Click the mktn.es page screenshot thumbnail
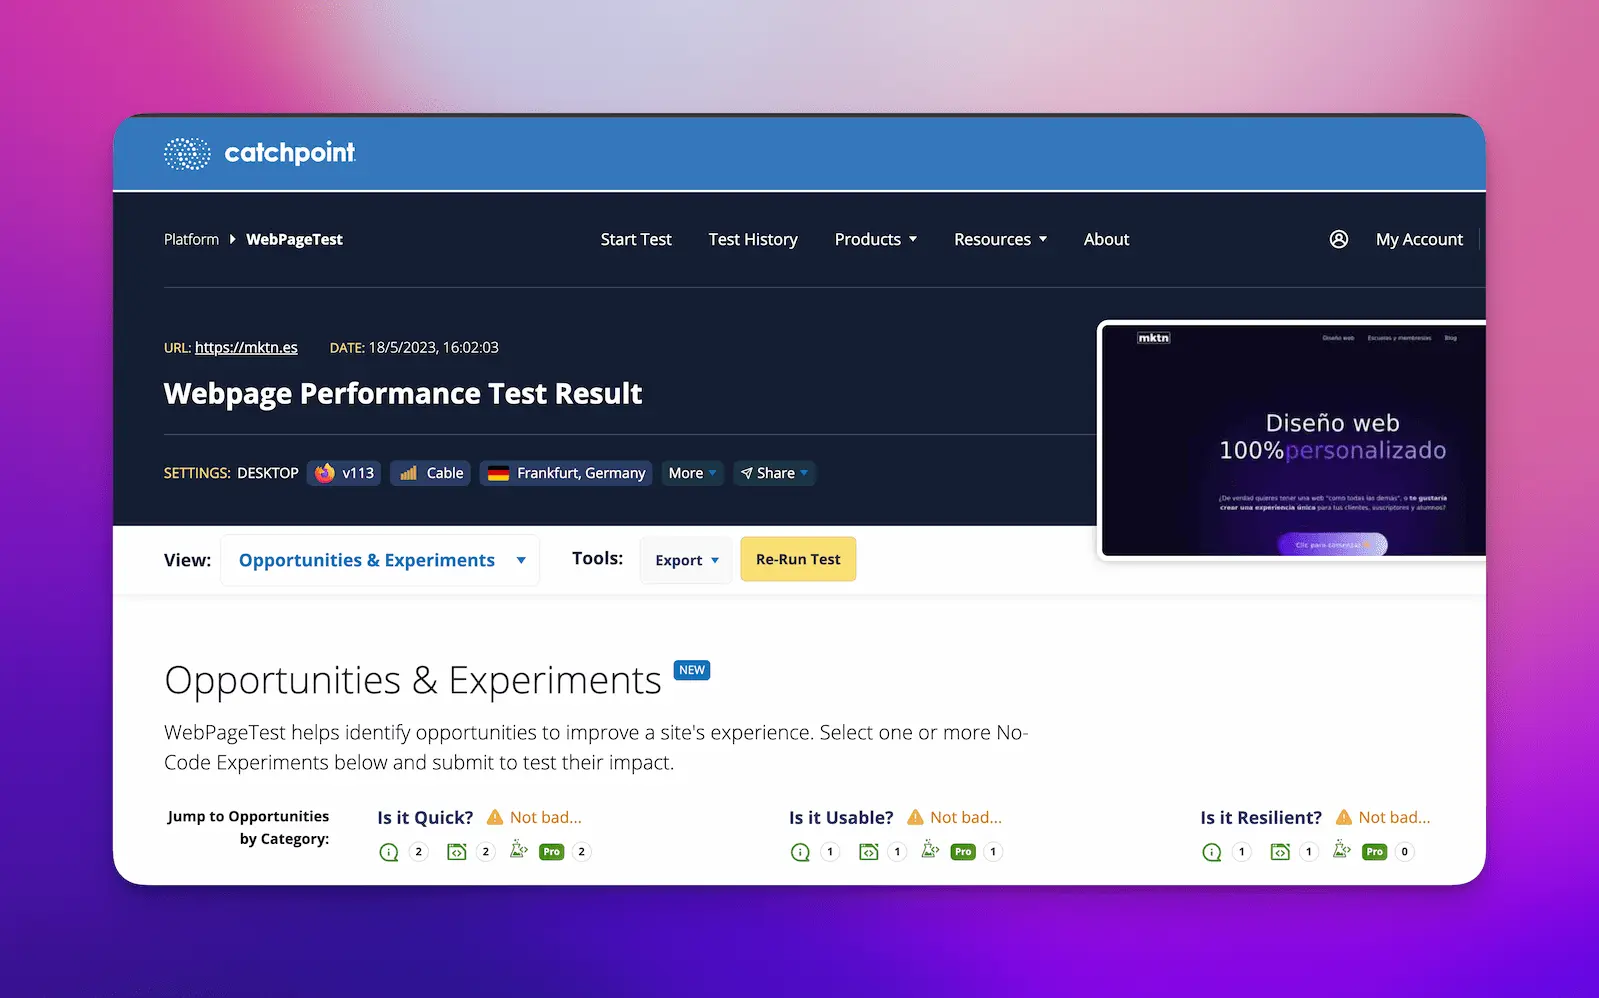 1292,440
